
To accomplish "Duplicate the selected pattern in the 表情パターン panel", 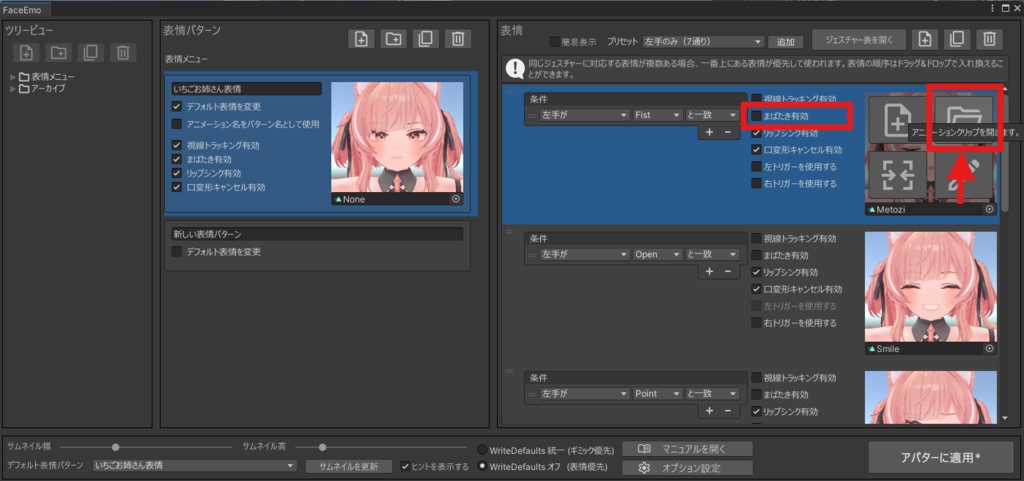I will [x=426, y=39].
